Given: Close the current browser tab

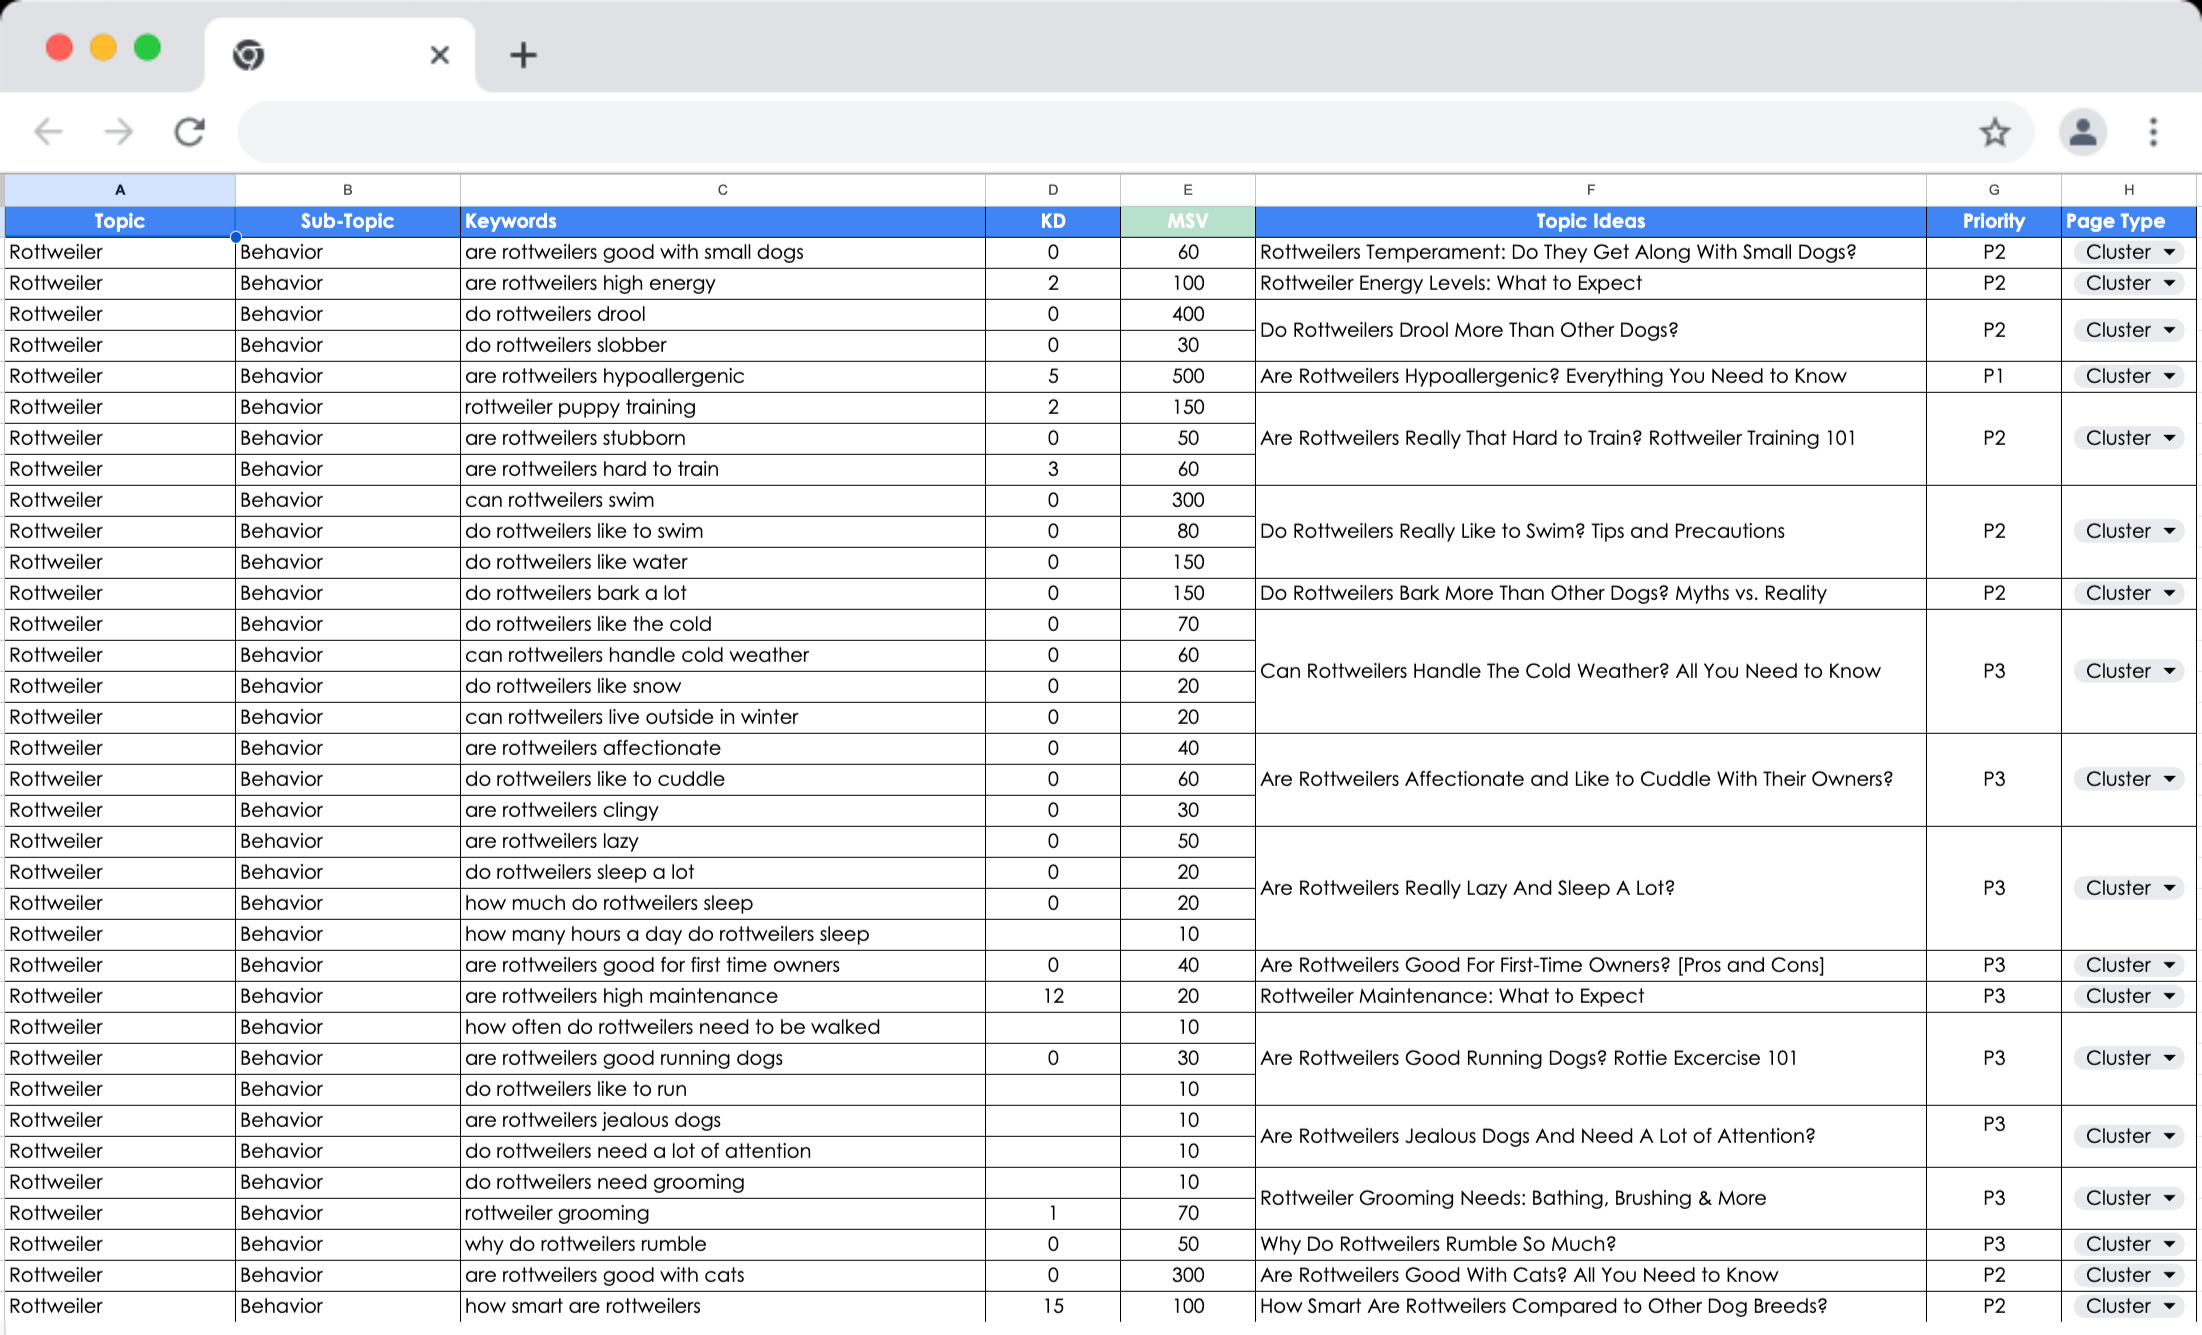Looking at the screenshot, I should pos(439,55).
